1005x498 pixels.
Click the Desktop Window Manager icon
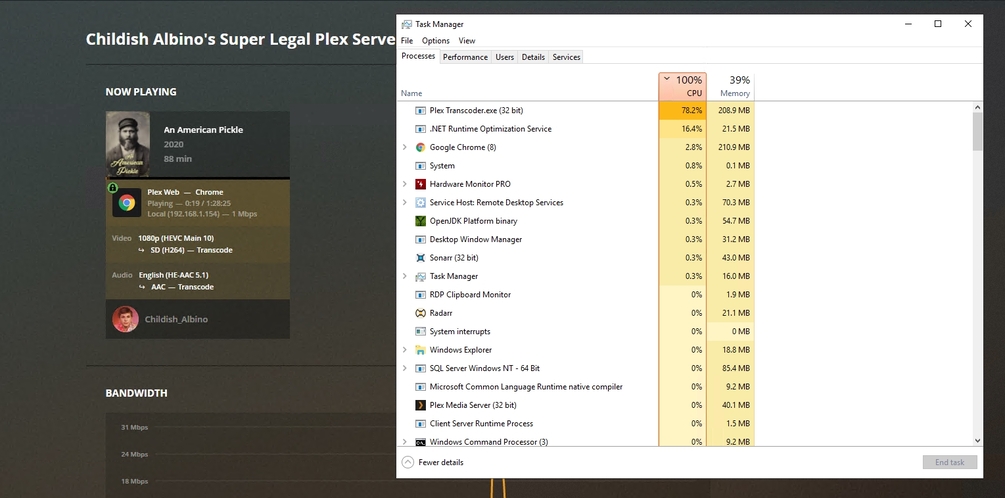(x=420, y=240)
